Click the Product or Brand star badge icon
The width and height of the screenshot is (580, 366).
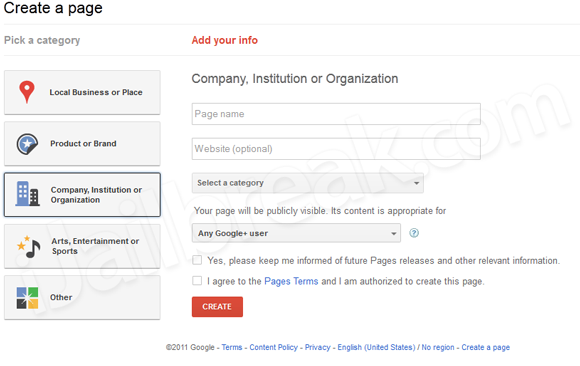(27, 144)
